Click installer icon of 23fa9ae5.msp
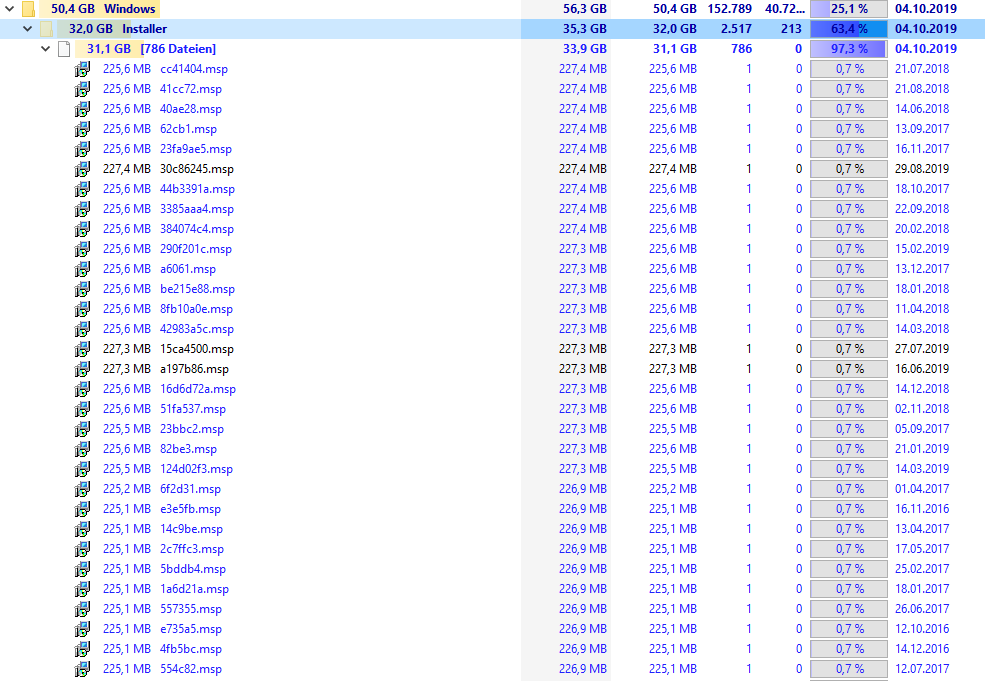Image resolution: width=990 pixels, height=681 pixels. pos(82,149)
